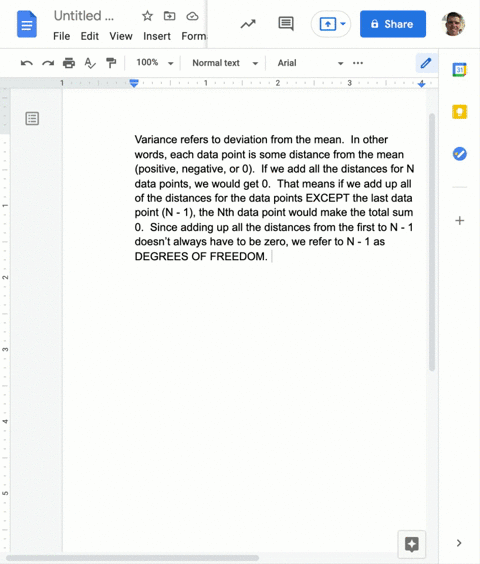Undo the last action
This screenshot has height=564, width=480.
pyautogui.click(x=27, y=63)
